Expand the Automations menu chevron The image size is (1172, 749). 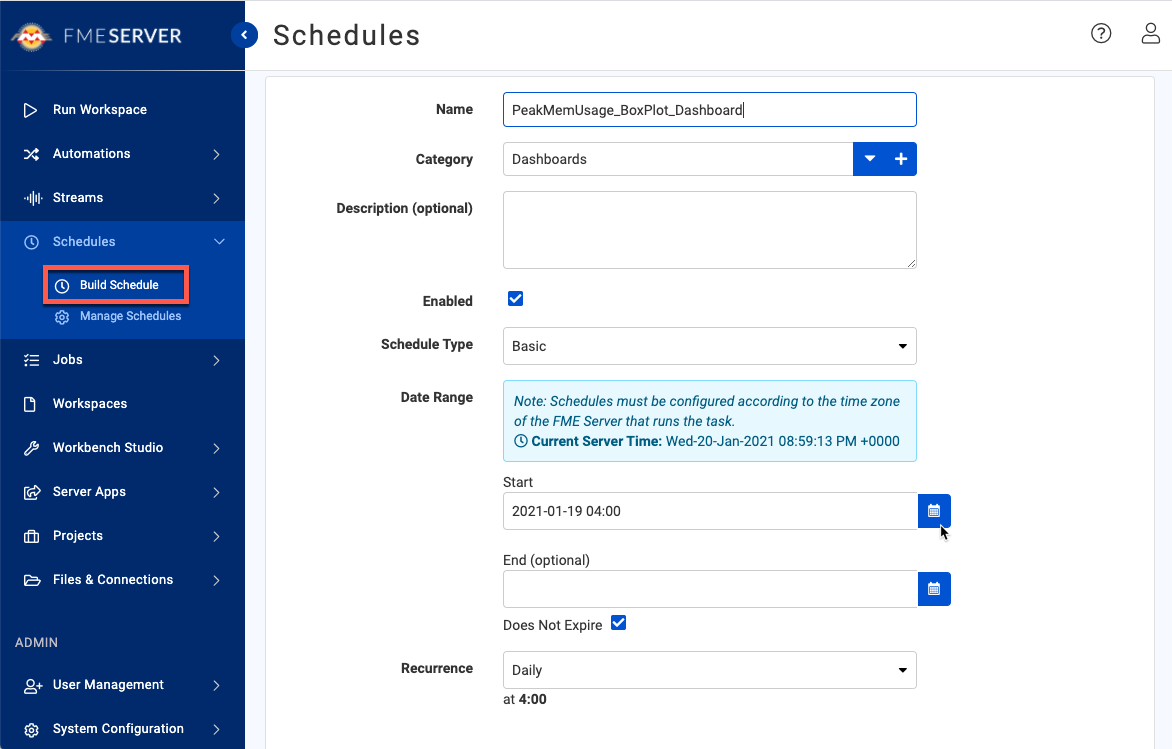pyautogui.click(x=217, y=154)
